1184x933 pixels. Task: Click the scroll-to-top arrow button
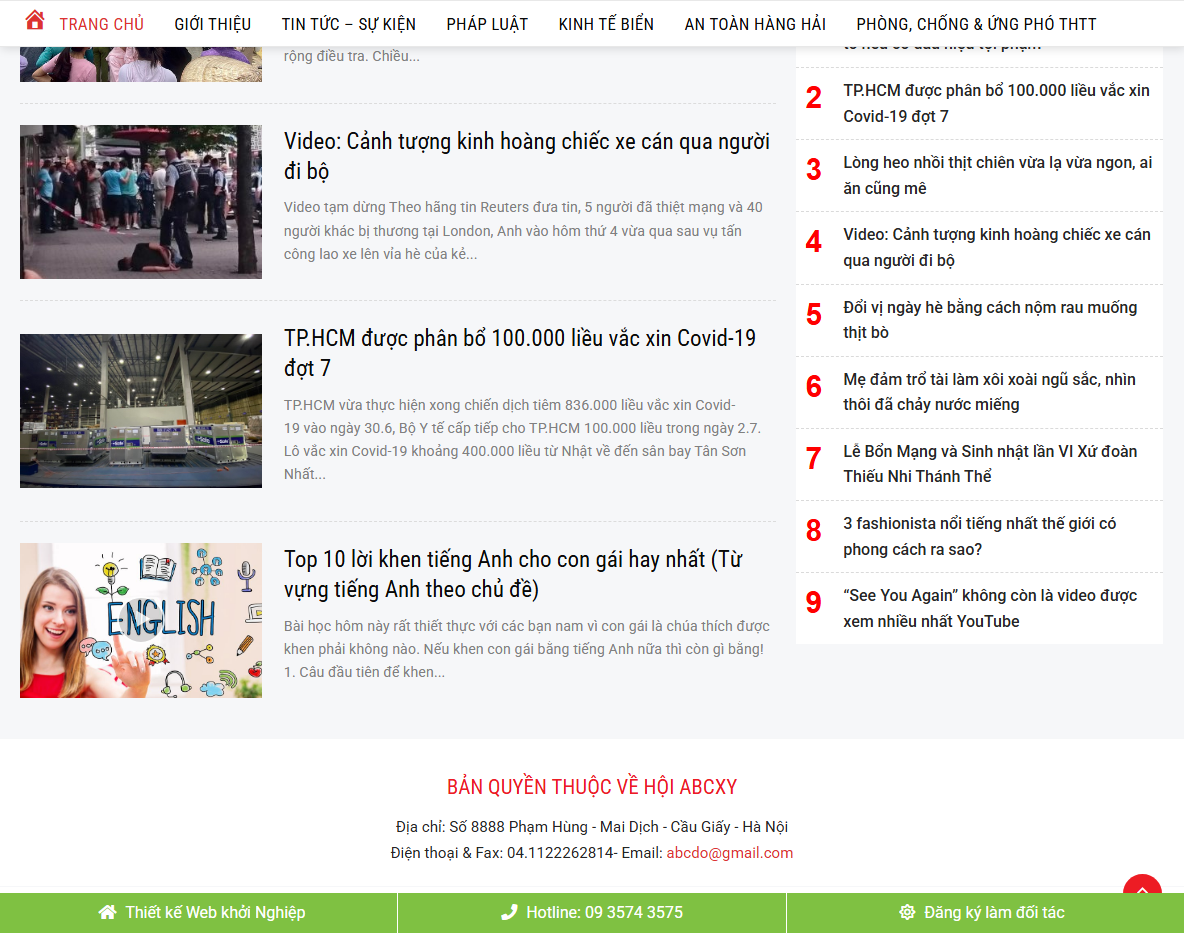(x=1141, y=889)
